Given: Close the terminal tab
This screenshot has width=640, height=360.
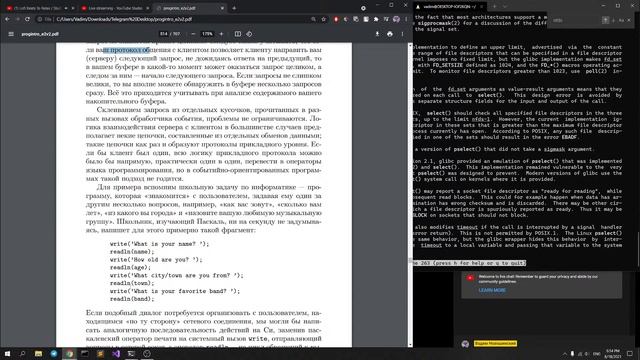Looking at the screenshot, I should 482,7.
